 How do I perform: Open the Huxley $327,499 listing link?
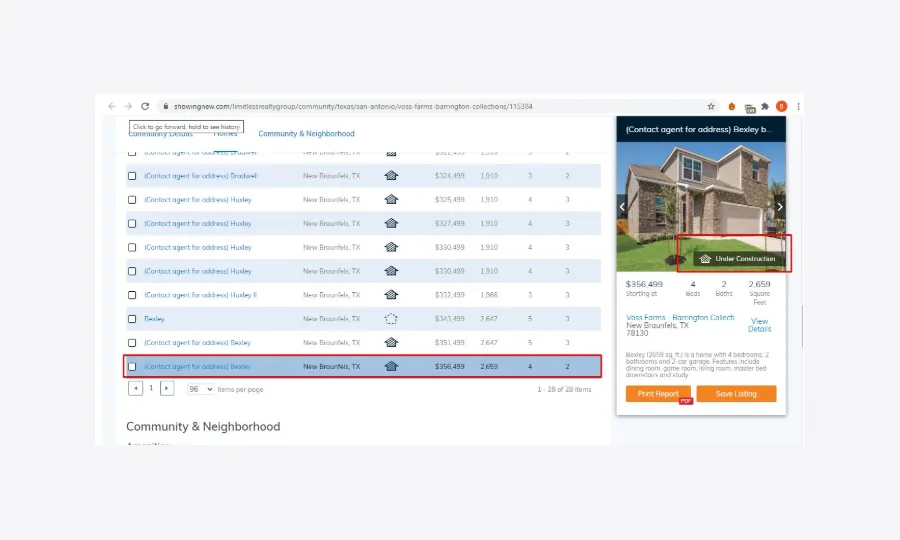[x=198, y=224]
